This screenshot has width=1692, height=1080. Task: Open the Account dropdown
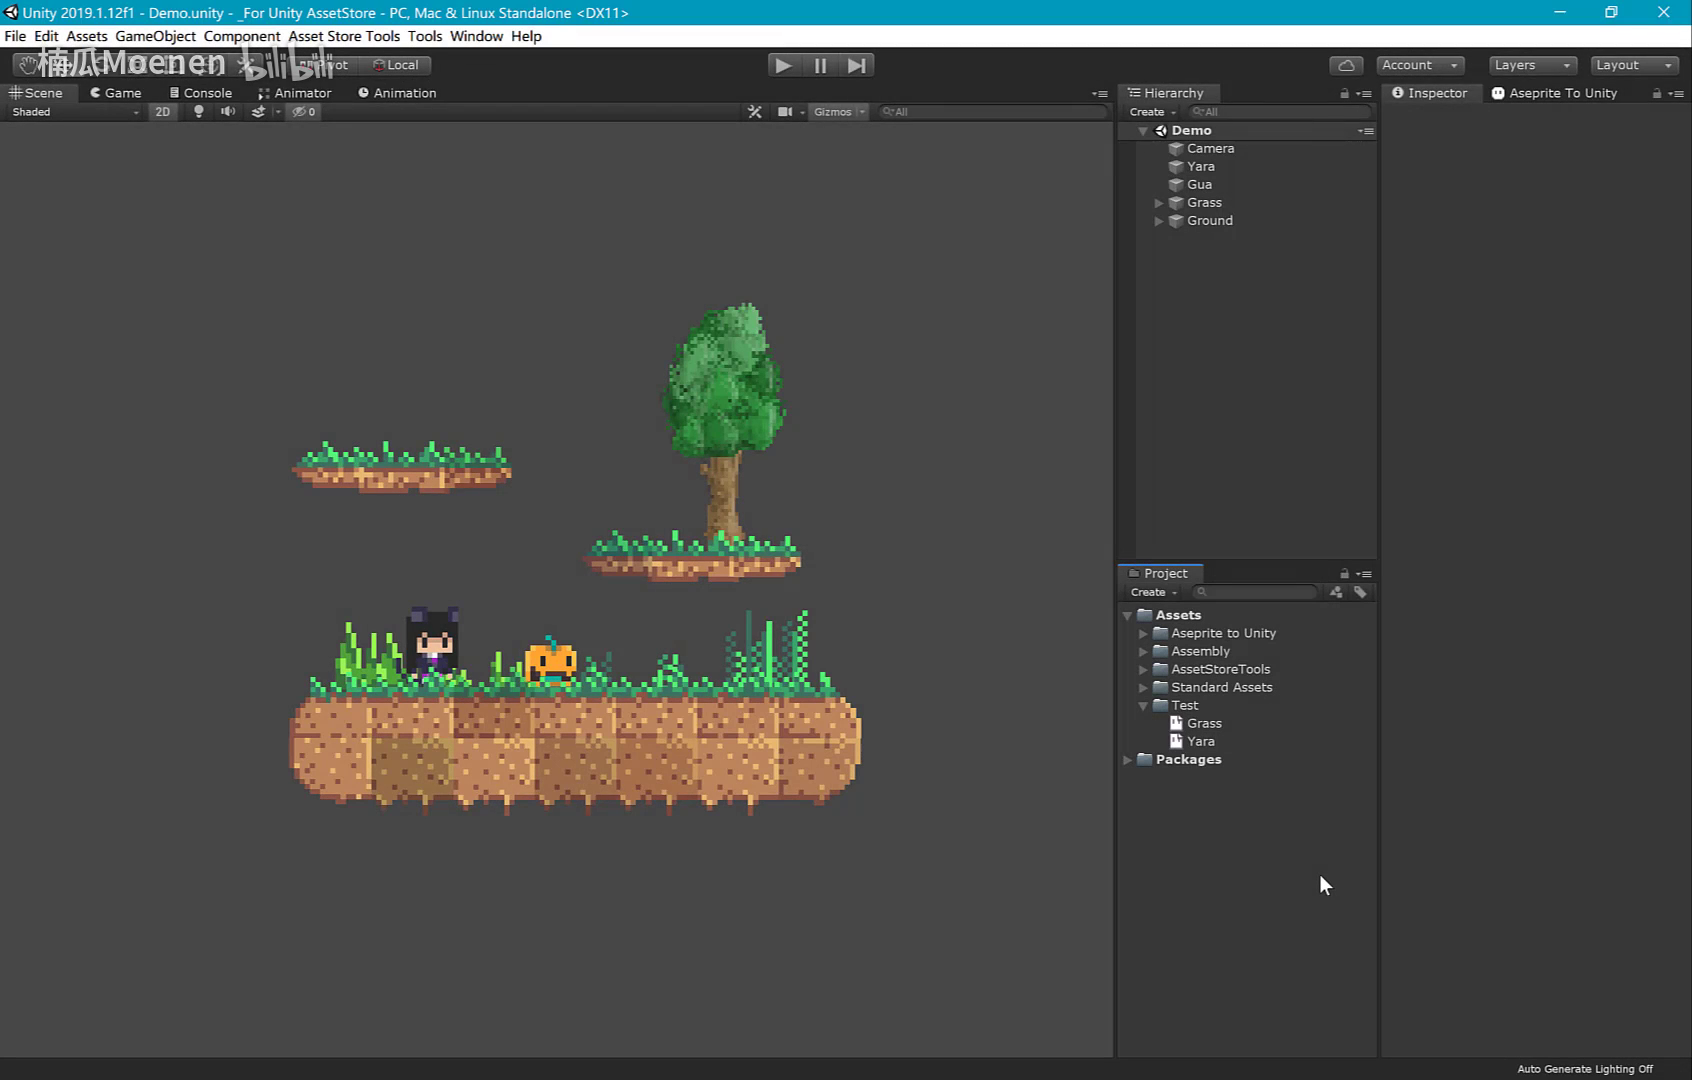pos(1420,65)
